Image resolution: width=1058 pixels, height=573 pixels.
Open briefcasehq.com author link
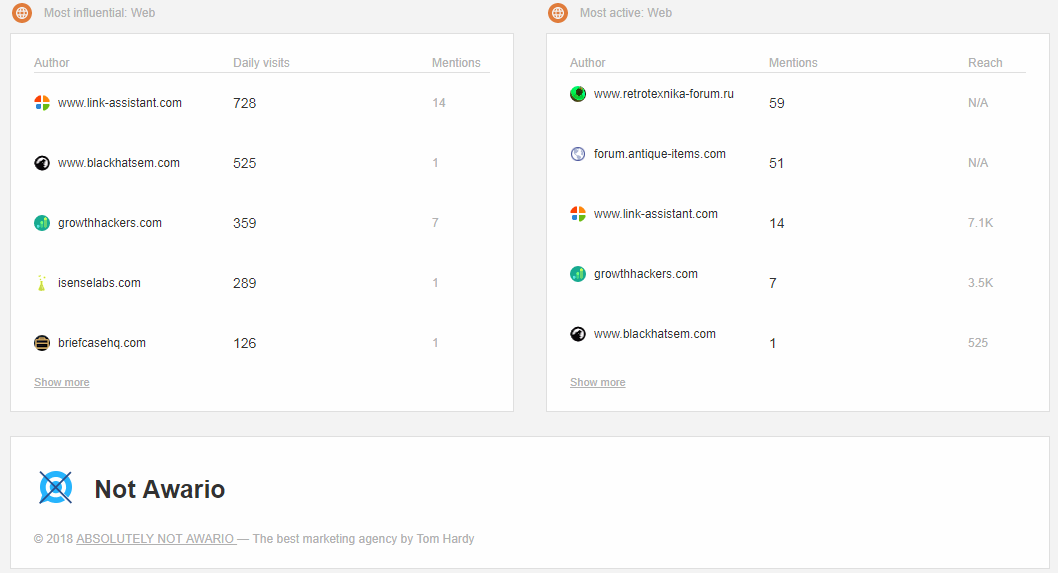point(102,343)
